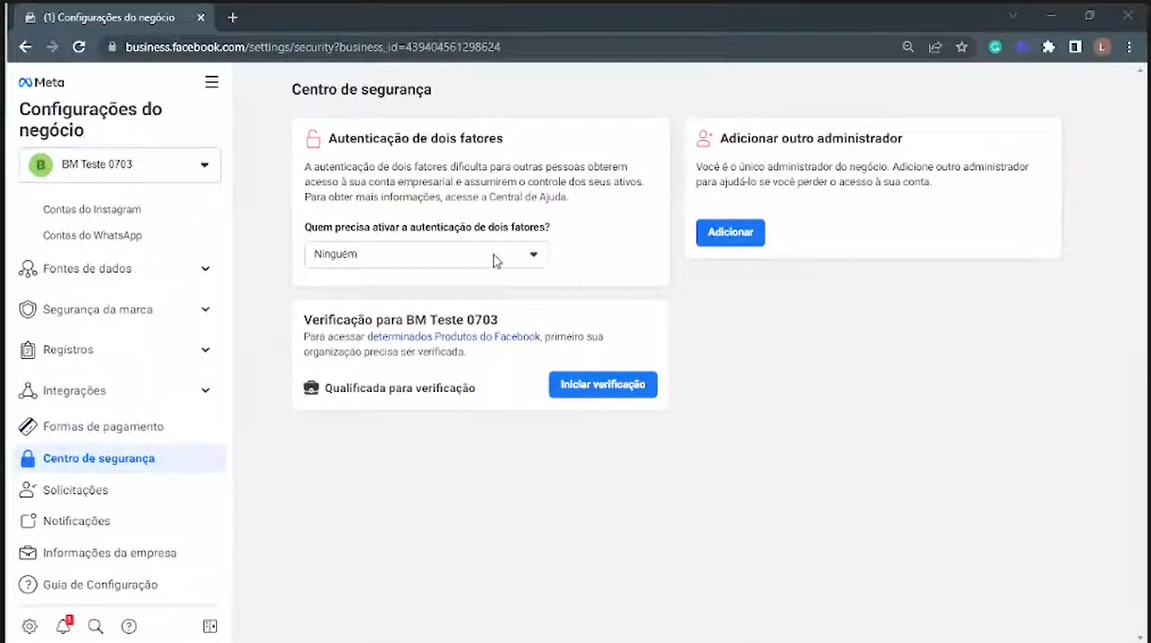Image resolution: width=1151 pixels, height=643 pixels.
Task: Close the Configurações do negócio browser tab
Action: coord(200,18)
